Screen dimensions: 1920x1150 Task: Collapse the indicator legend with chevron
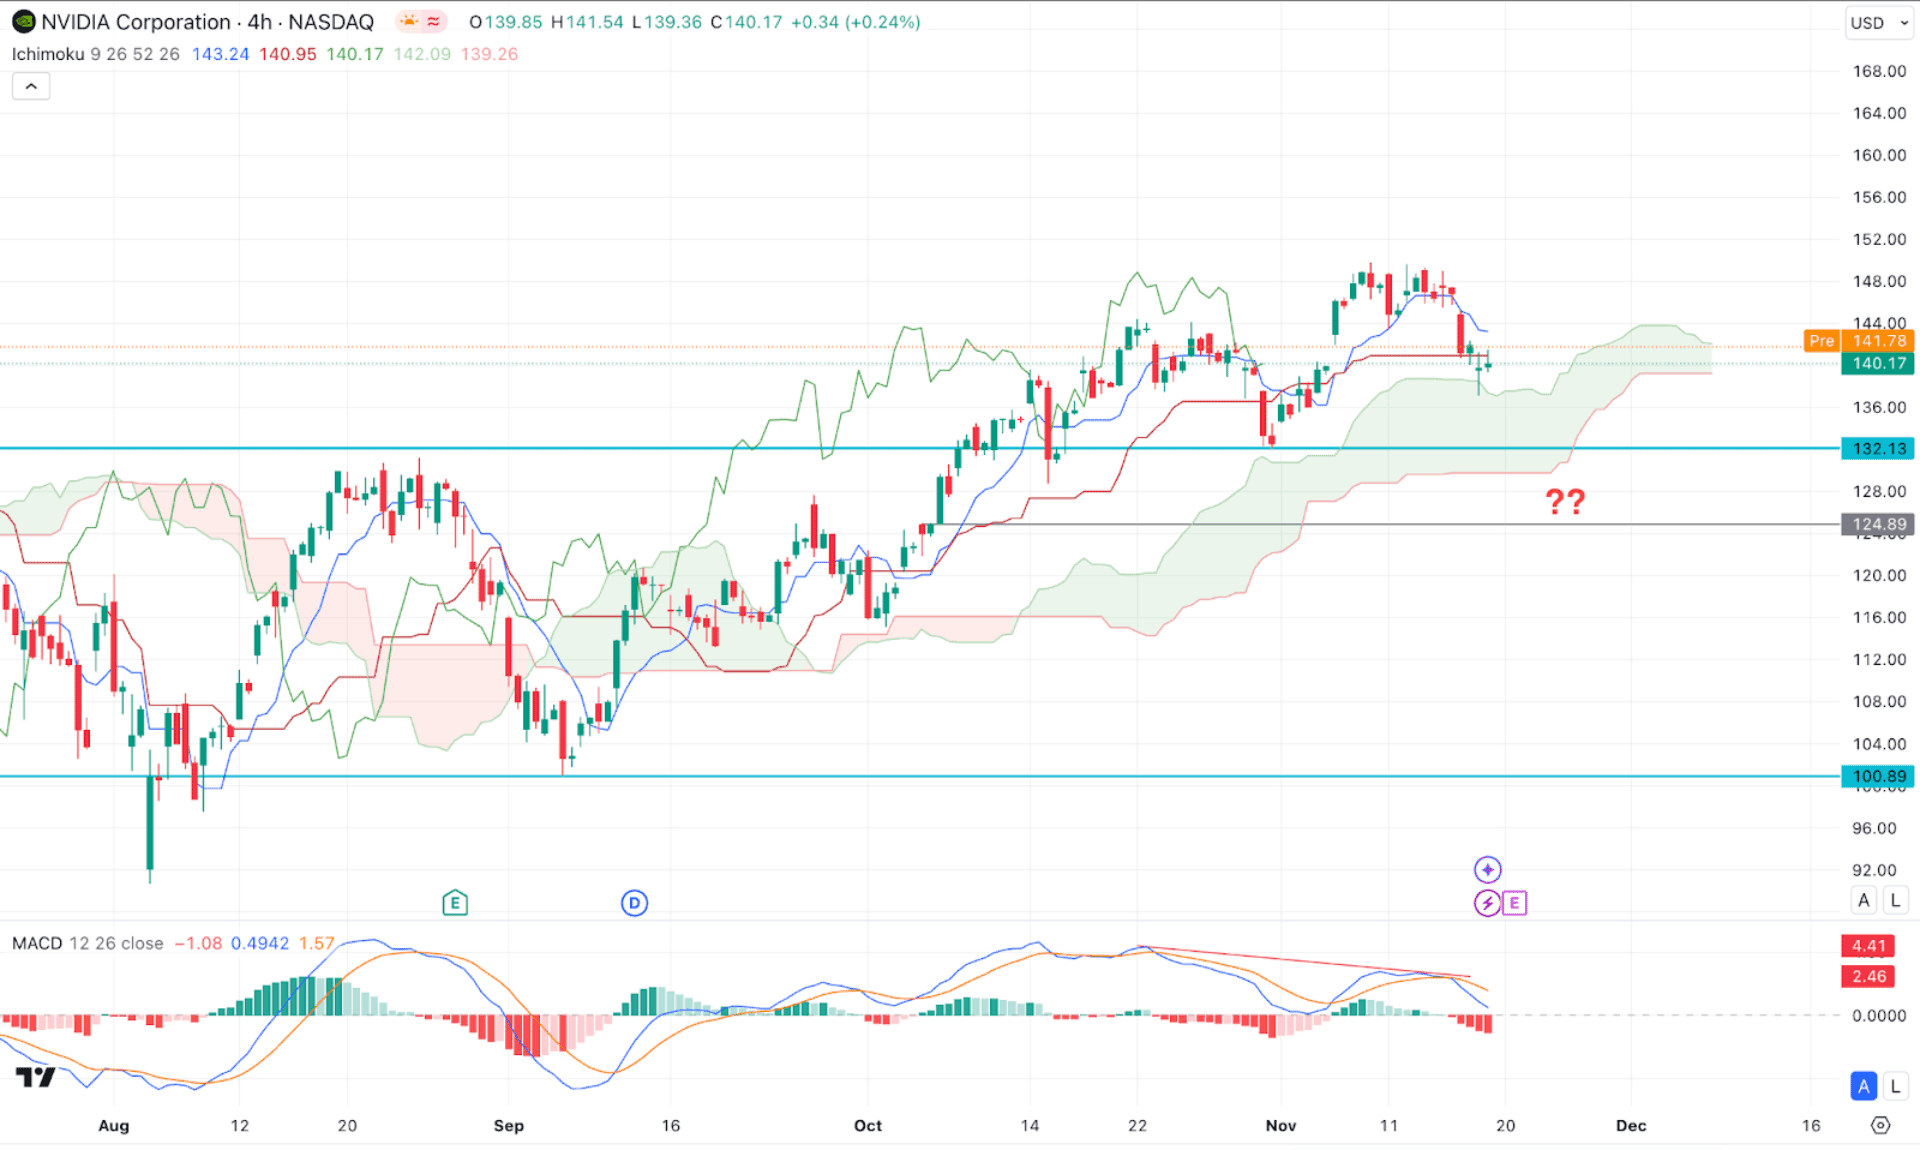(31, 86)
